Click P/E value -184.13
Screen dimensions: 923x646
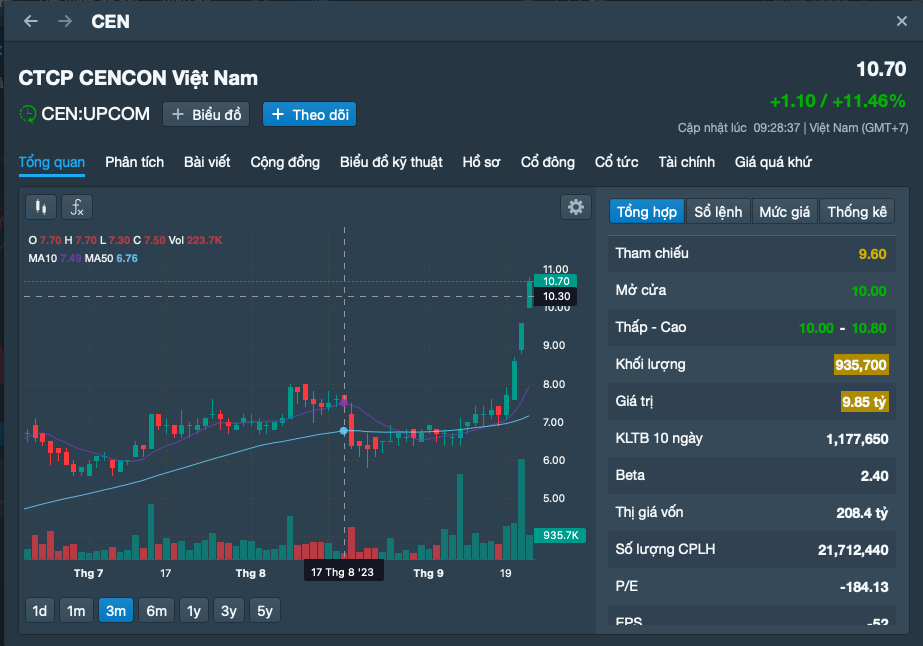point(864,587)
